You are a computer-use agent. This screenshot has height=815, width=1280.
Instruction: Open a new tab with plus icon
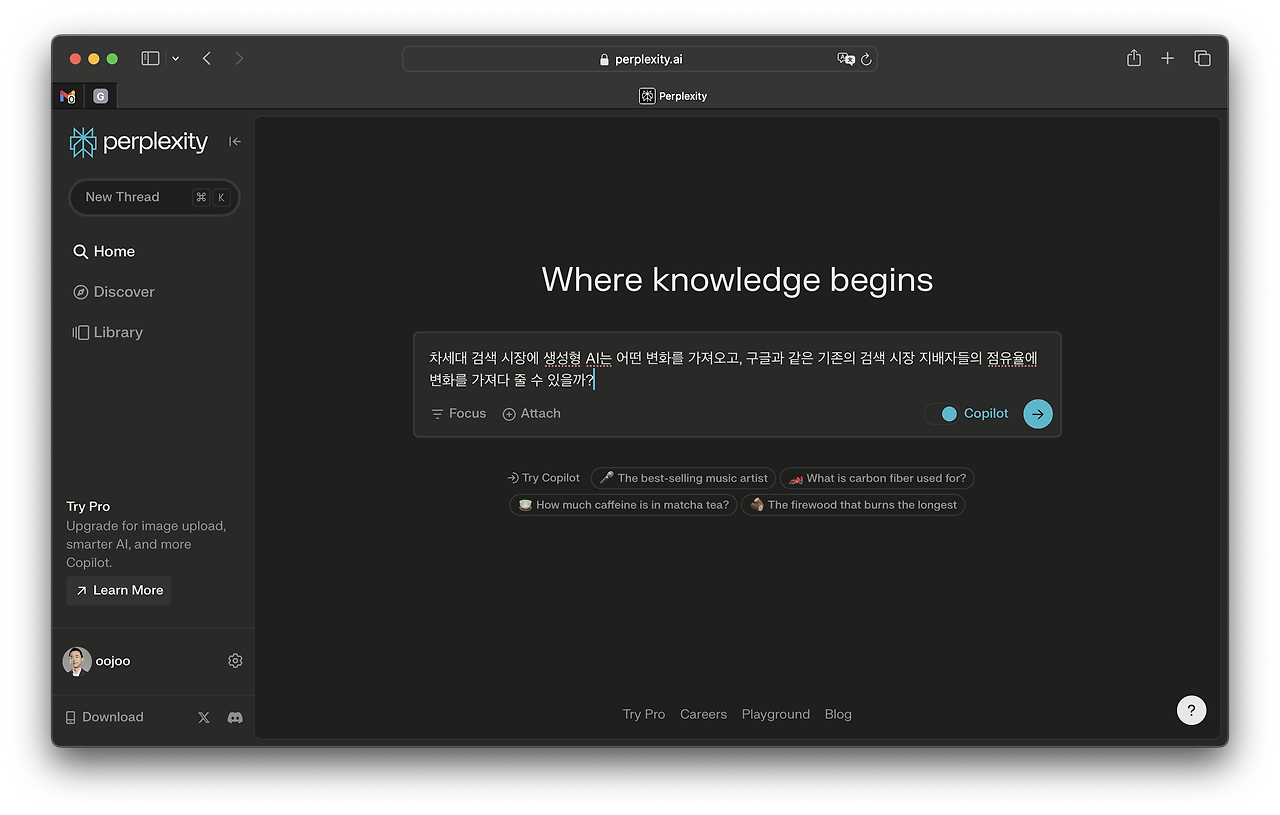click(1167, 59)
